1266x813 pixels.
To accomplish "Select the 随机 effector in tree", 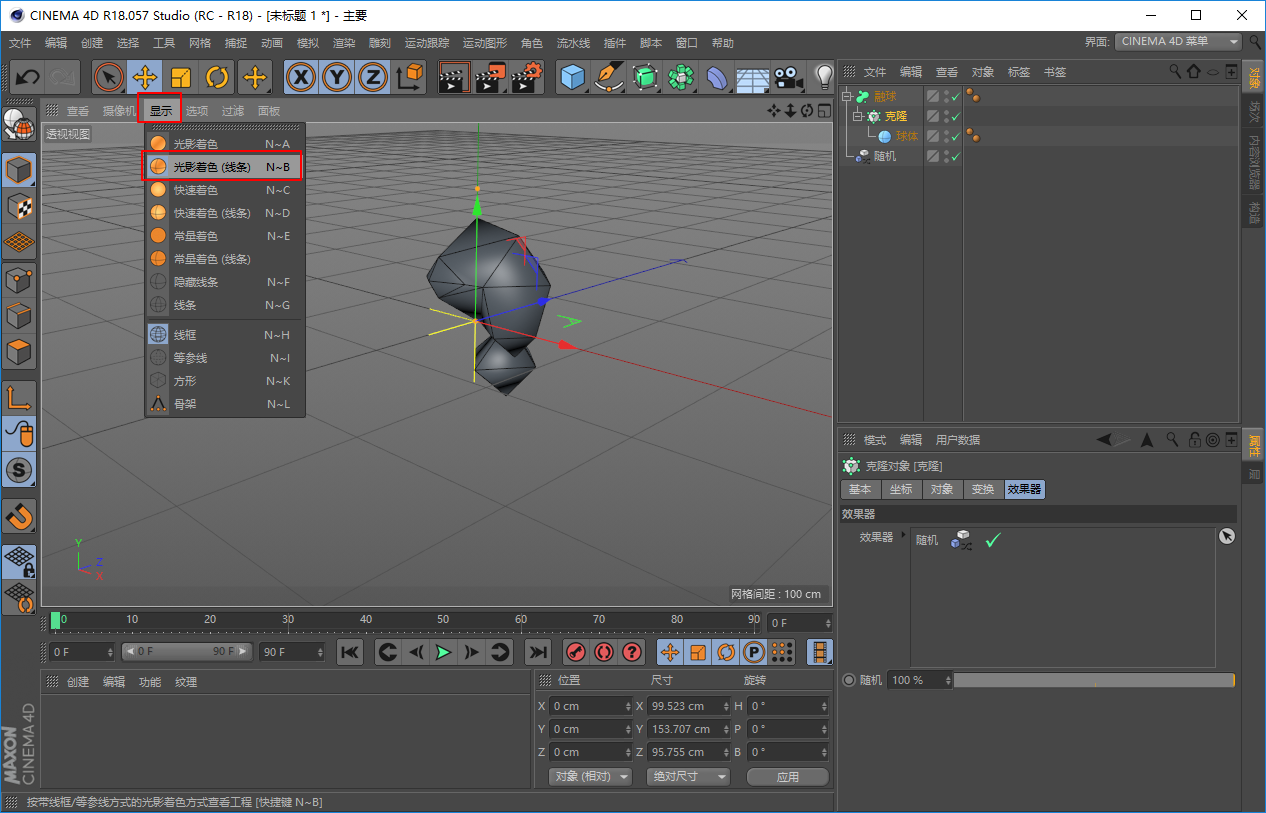I will (885, 156).
